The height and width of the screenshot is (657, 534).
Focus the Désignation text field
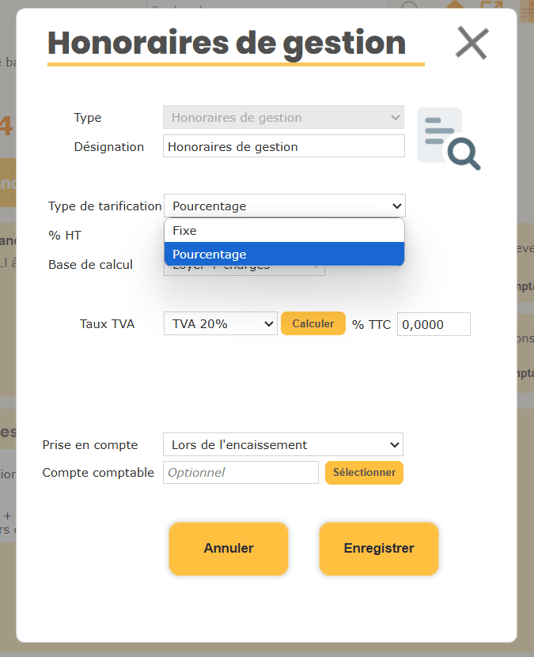[x=284, y=146]
